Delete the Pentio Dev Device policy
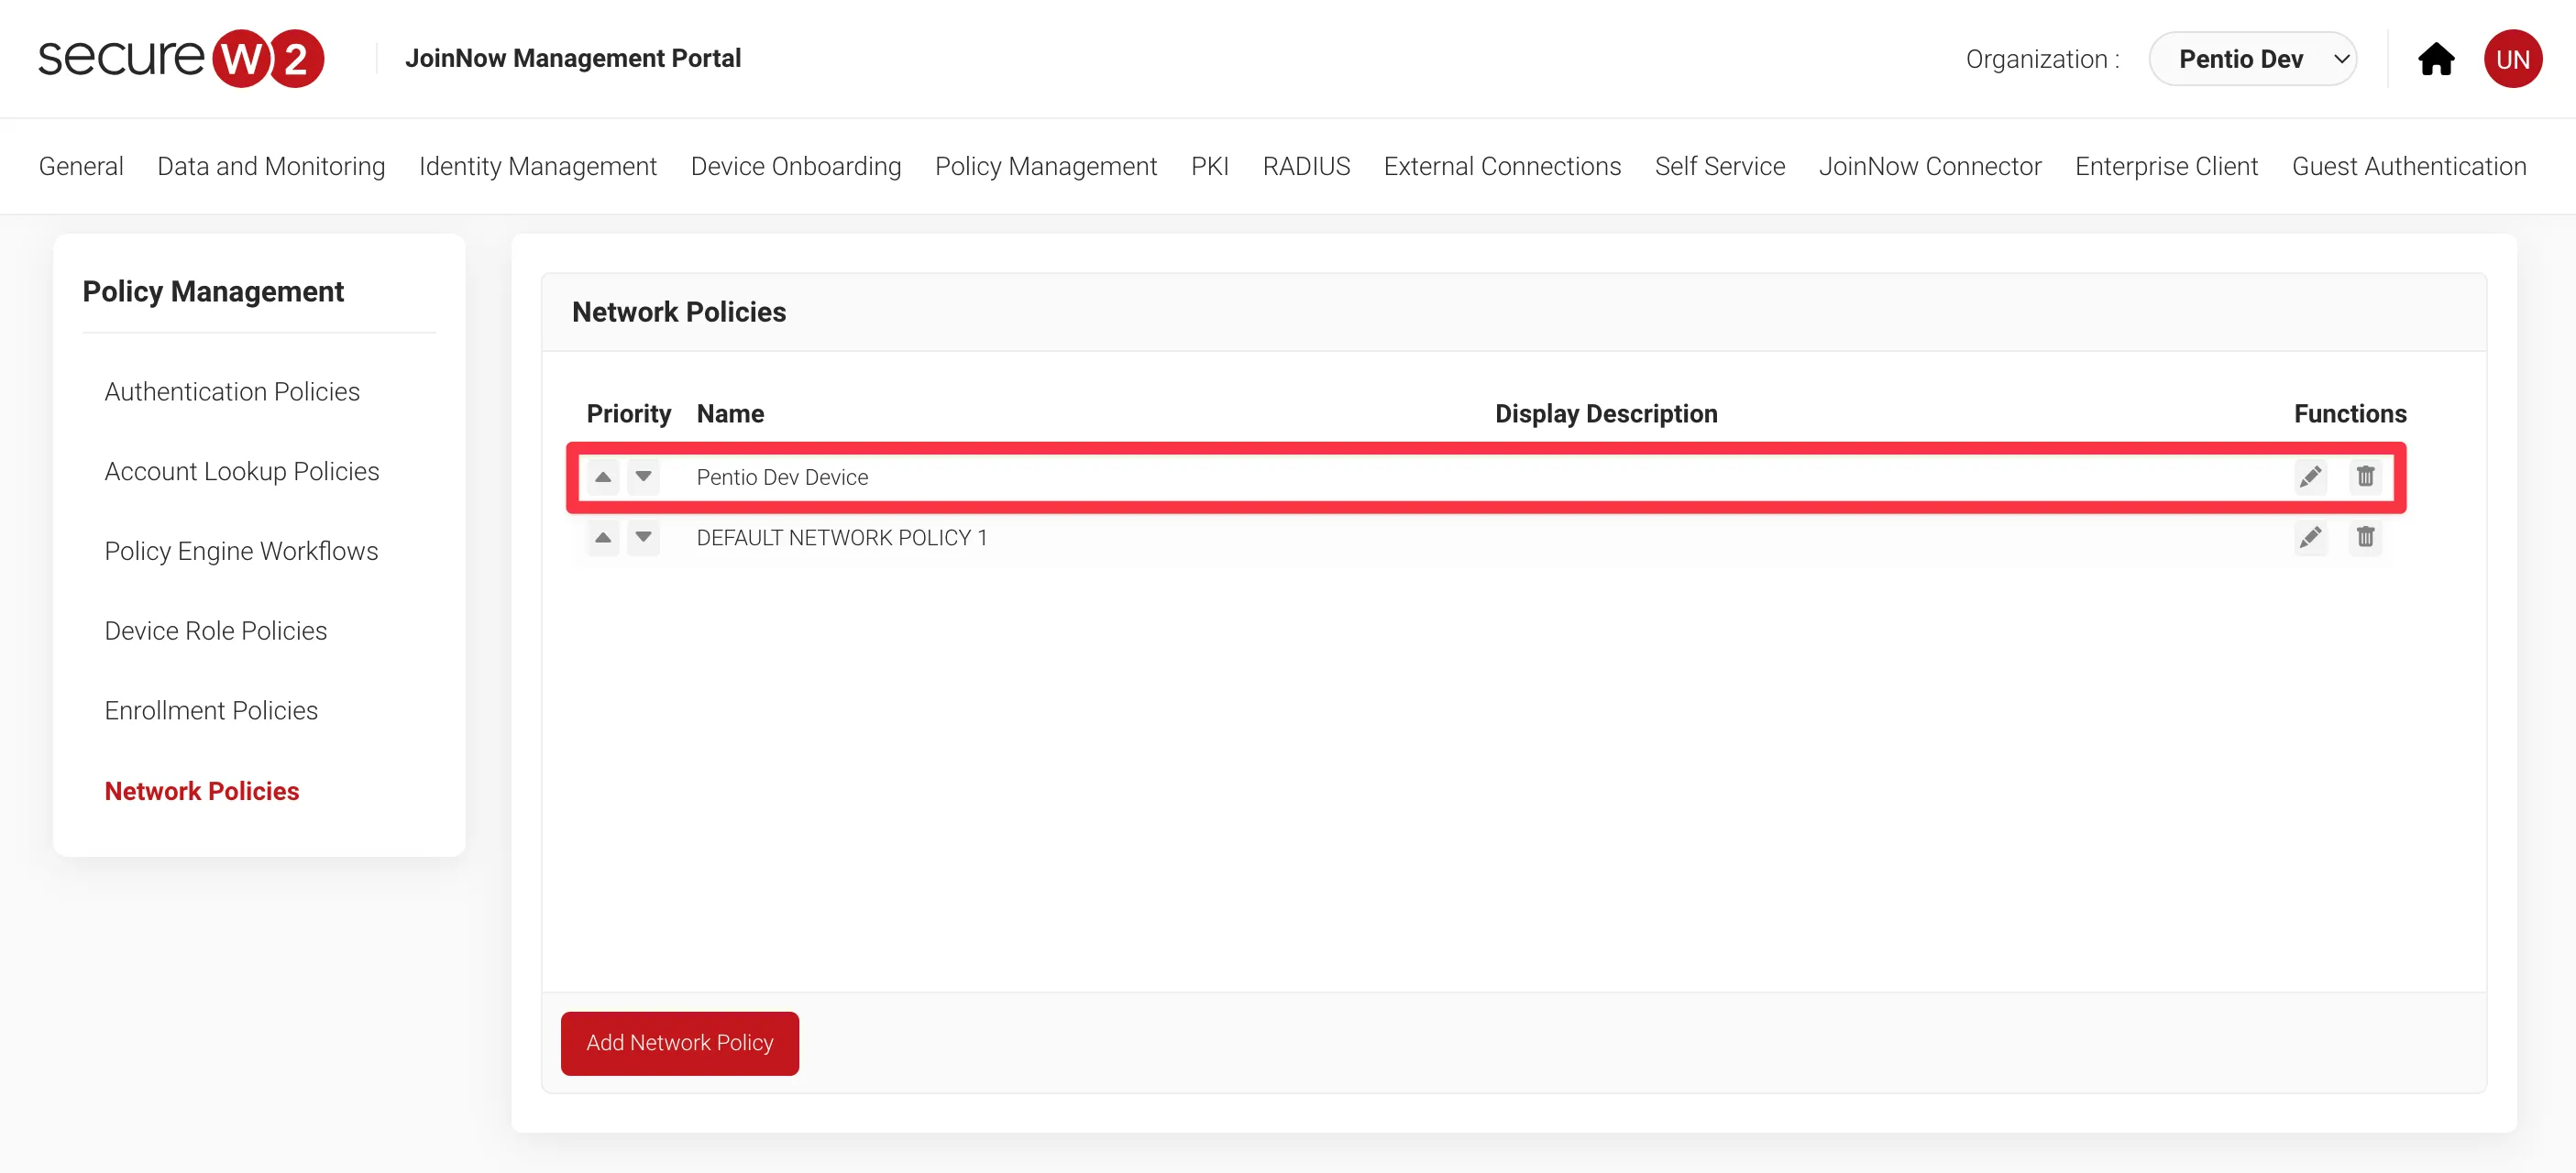Image resolution: width=2576 pixels, height=1173 pixels. (2365, 477)
